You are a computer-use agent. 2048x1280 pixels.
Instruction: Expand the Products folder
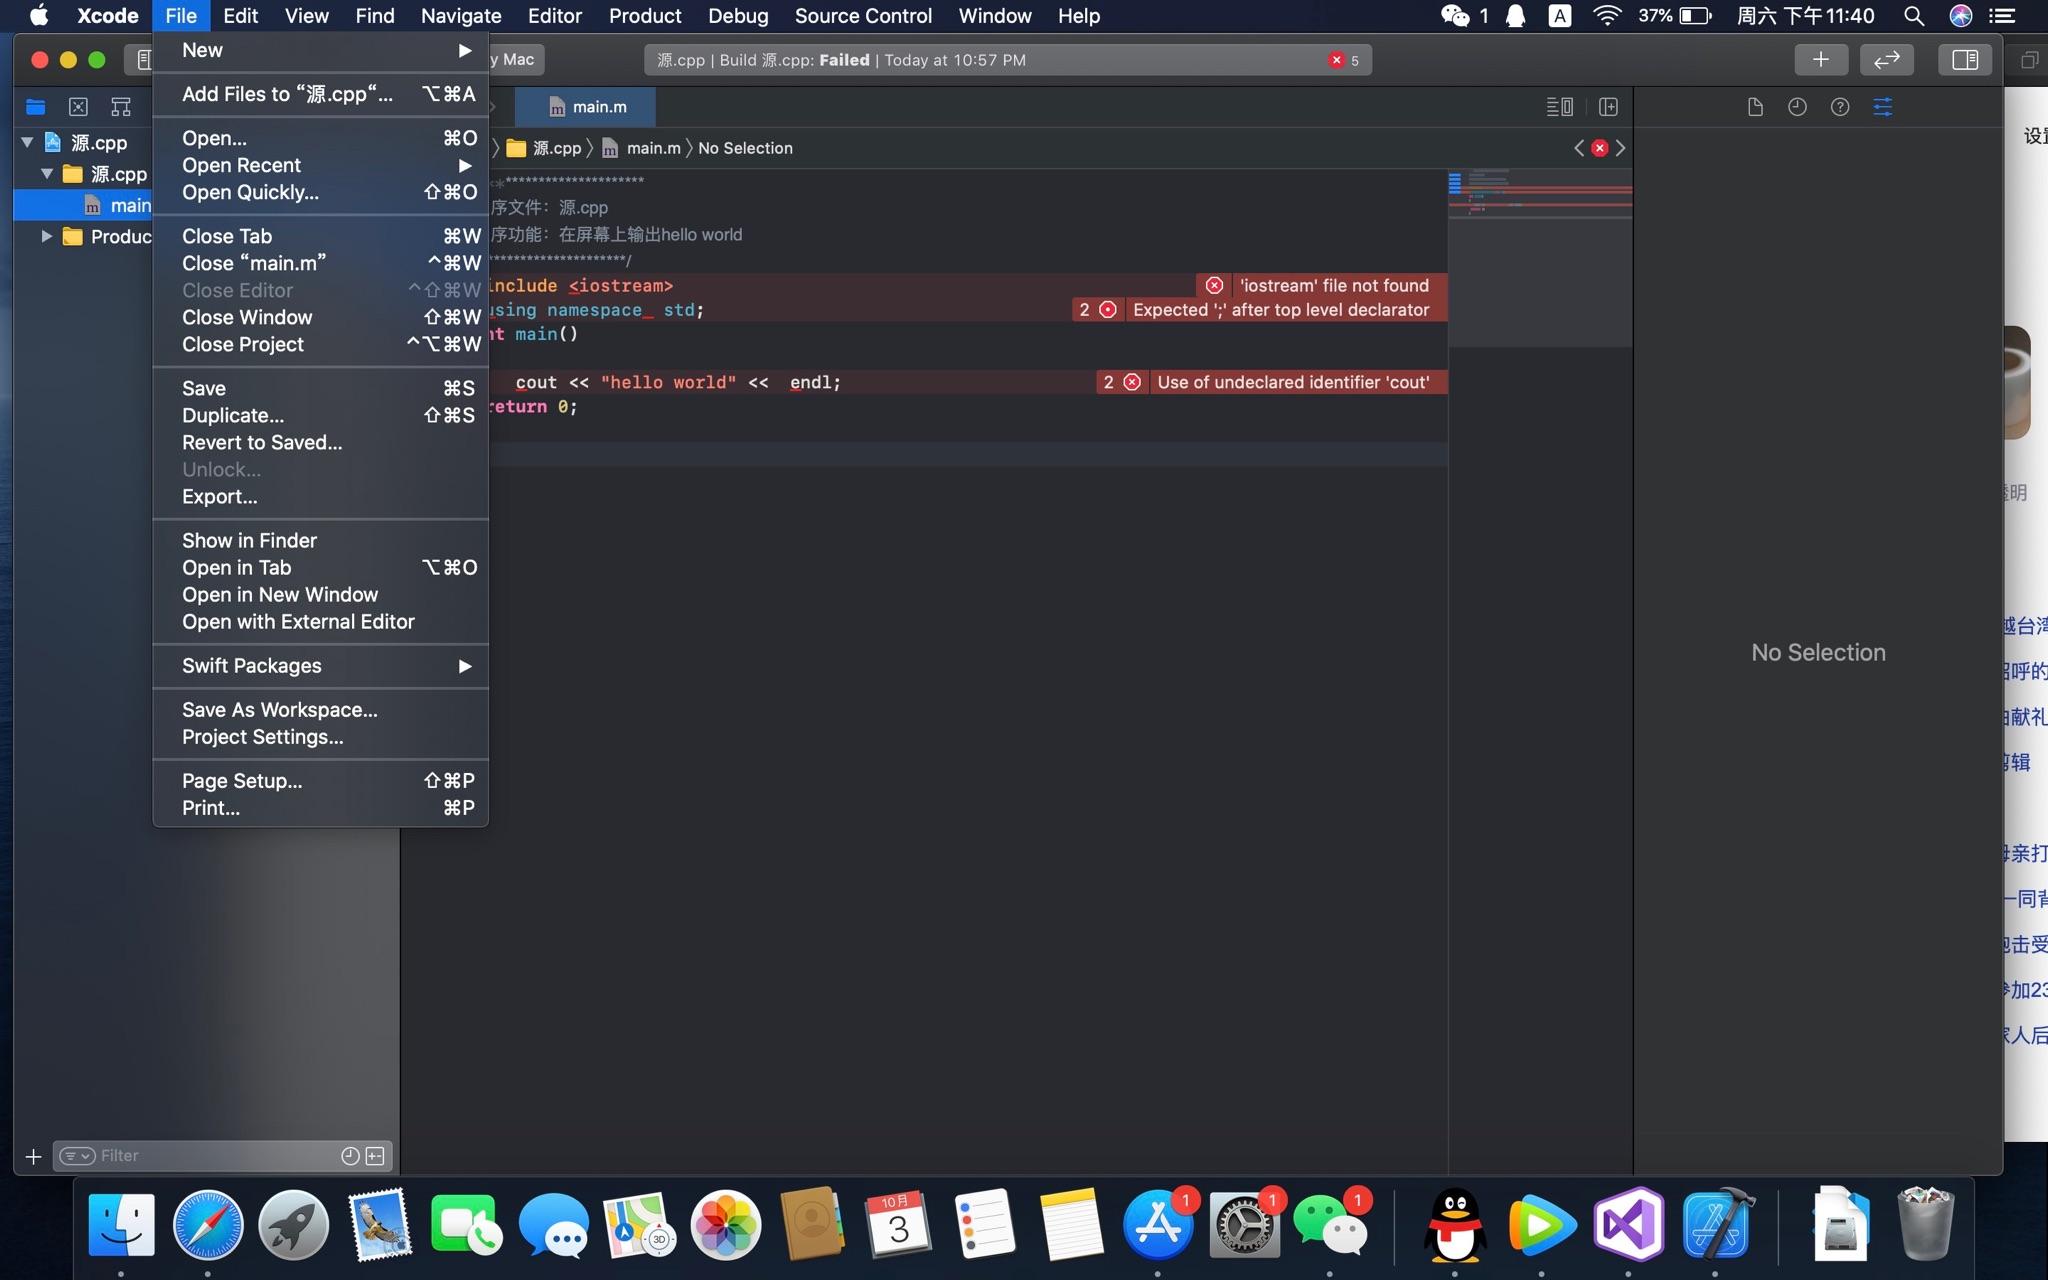click(46, 236)
